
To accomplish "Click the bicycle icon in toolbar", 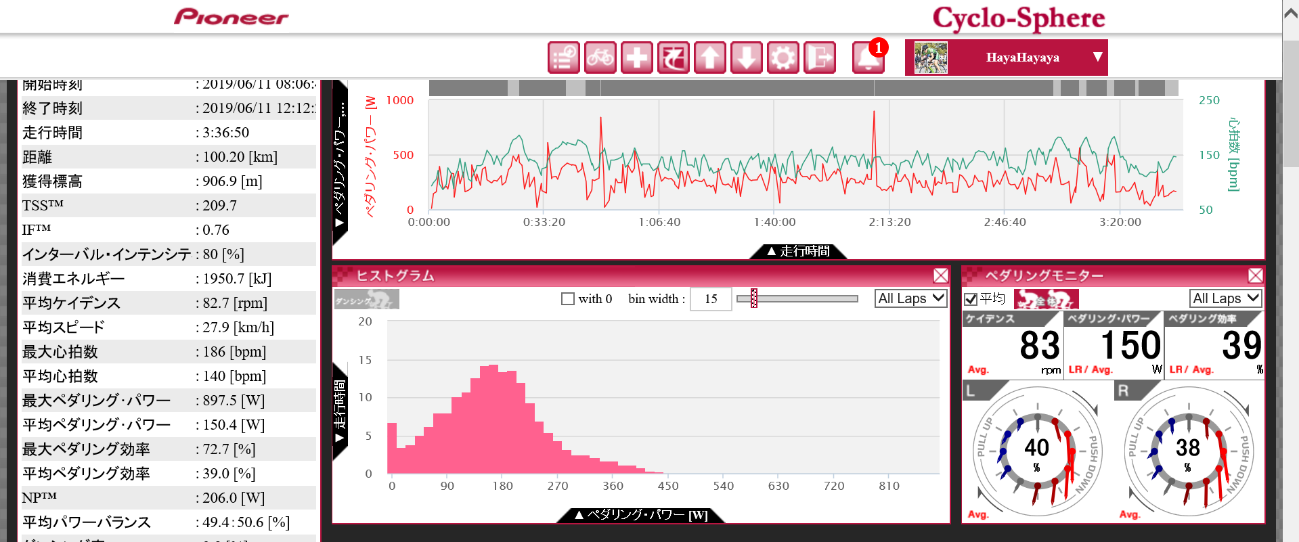I will click(600, 58).
